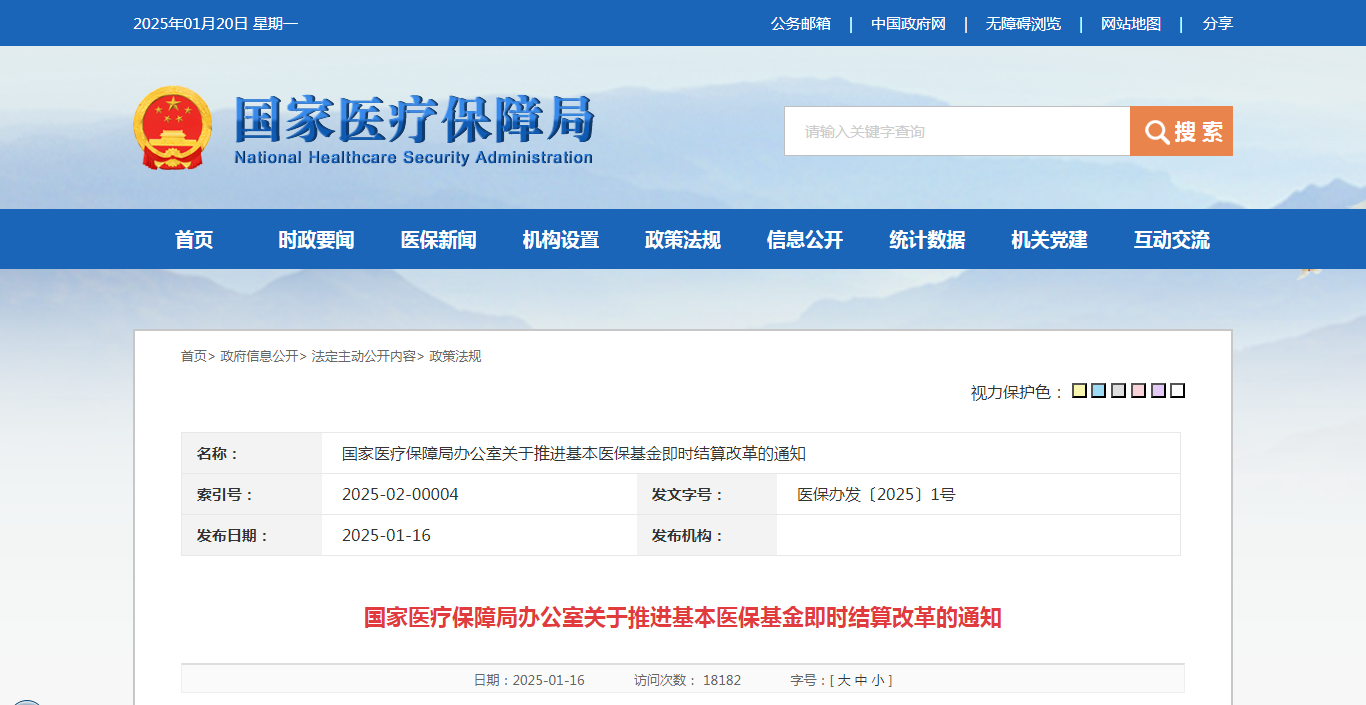Click the document name in 名称 row
Screen dimensions: 1366x705
pyautogui.click(x=573, y=453)
